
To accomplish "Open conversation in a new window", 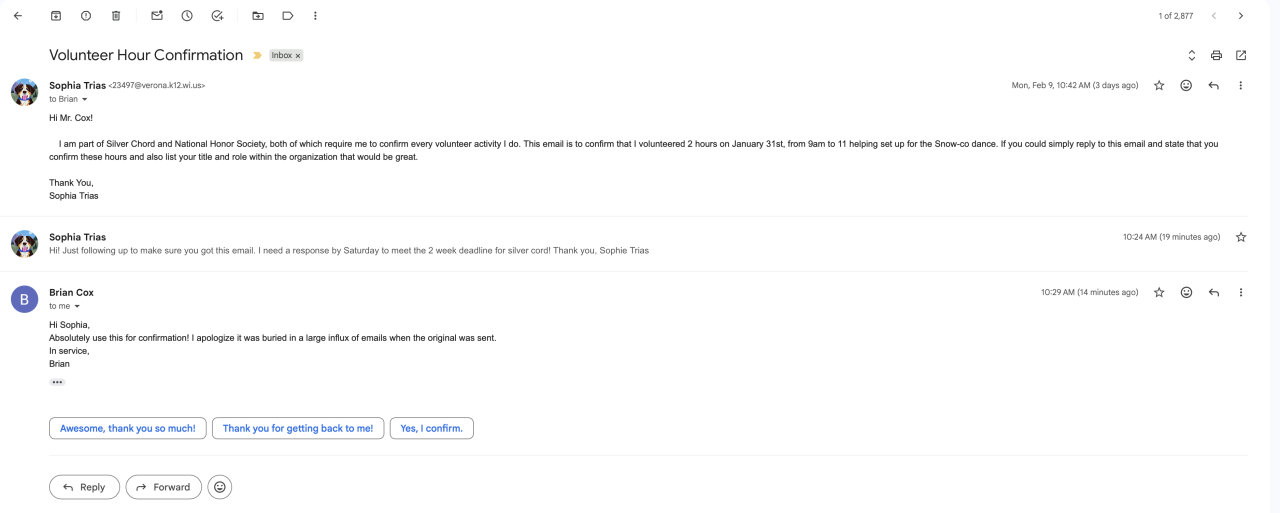I will tap(1241, 55).
